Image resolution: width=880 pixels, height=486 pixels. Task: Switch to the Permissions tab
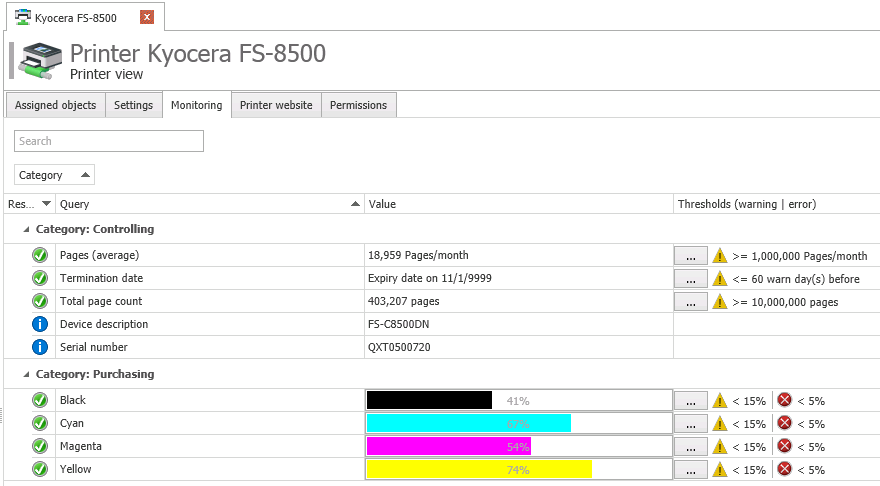(358, 105)
